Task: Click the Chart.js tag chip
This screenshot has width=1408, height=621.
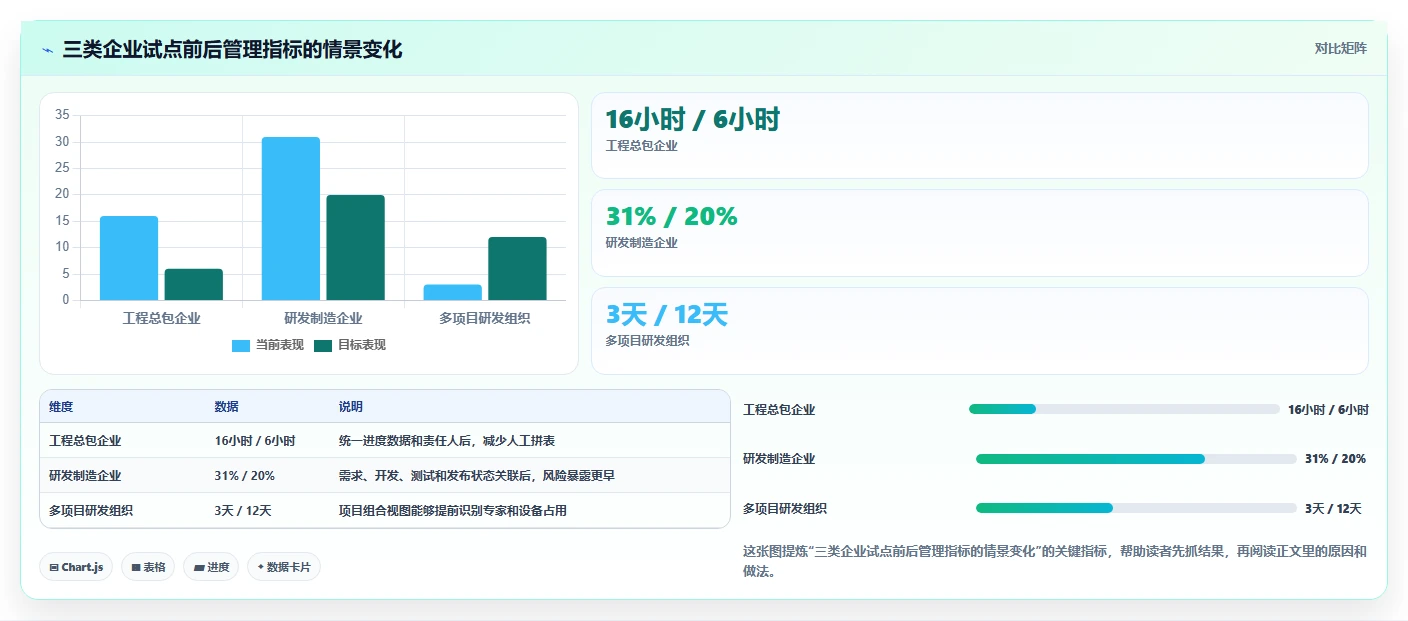Action: point(76,567)
